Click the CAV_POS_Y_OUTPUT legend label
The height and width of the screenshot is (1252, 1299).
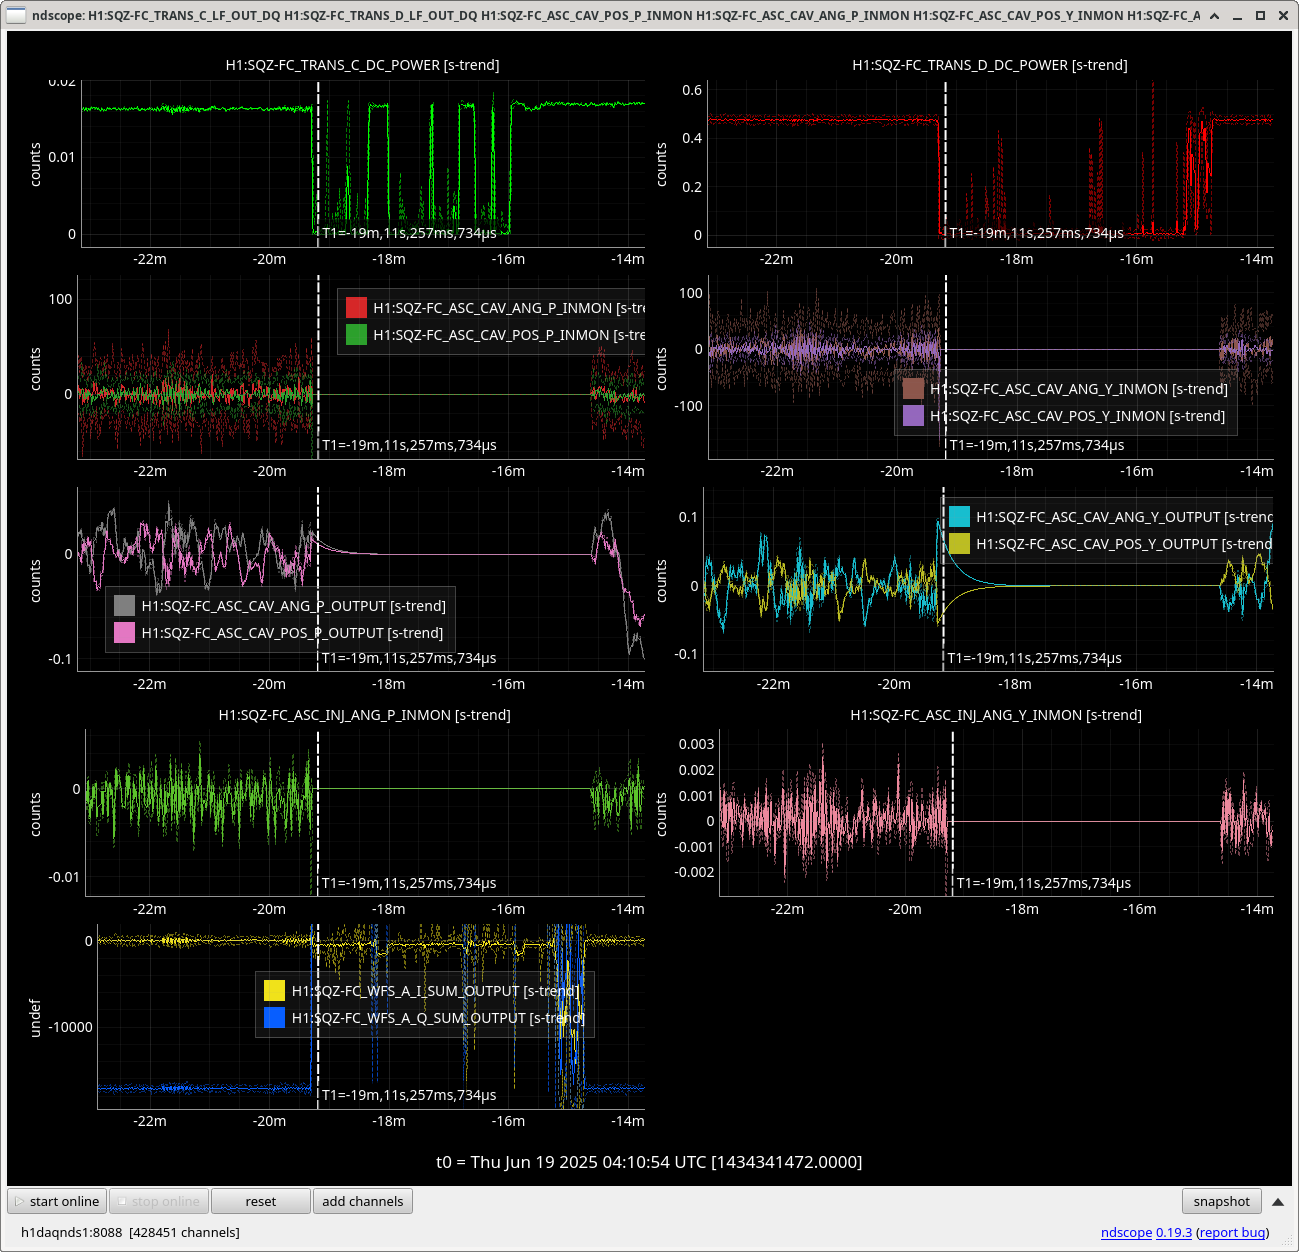pos(1124,544)
